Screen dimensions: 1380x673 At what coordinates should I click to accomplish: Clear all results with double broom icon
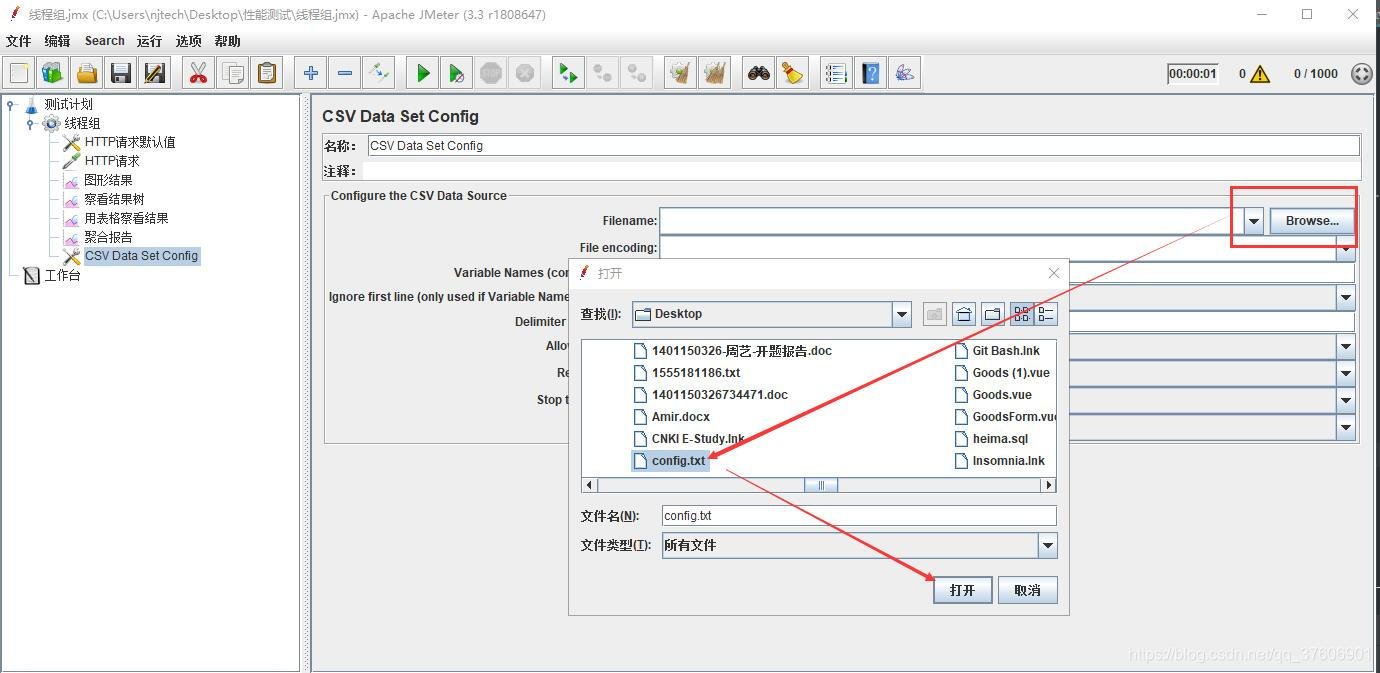(715, 73)
